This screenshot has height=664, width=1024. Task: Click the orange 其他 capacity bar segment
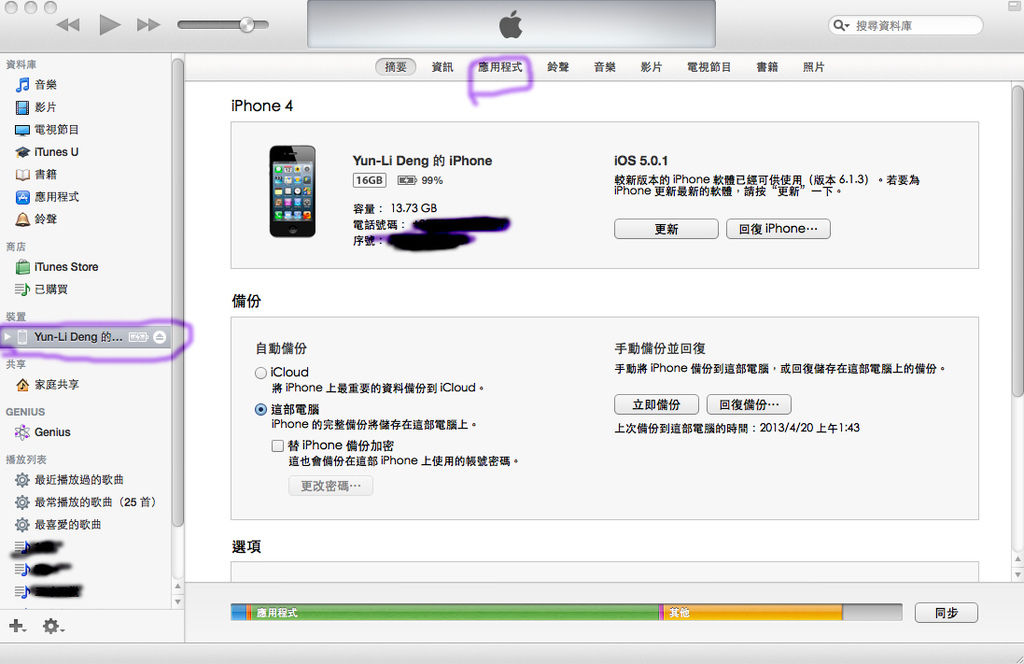pyautogui.click(x=753, y=612)
